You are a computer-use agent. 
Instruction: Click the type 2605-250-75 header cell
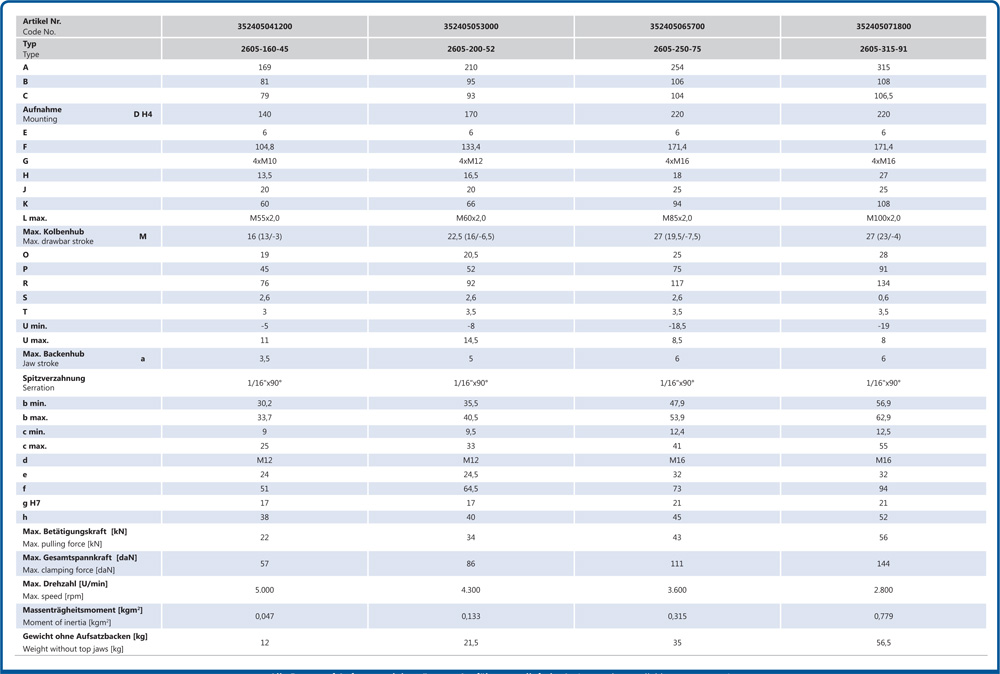(x=677, y=49)
